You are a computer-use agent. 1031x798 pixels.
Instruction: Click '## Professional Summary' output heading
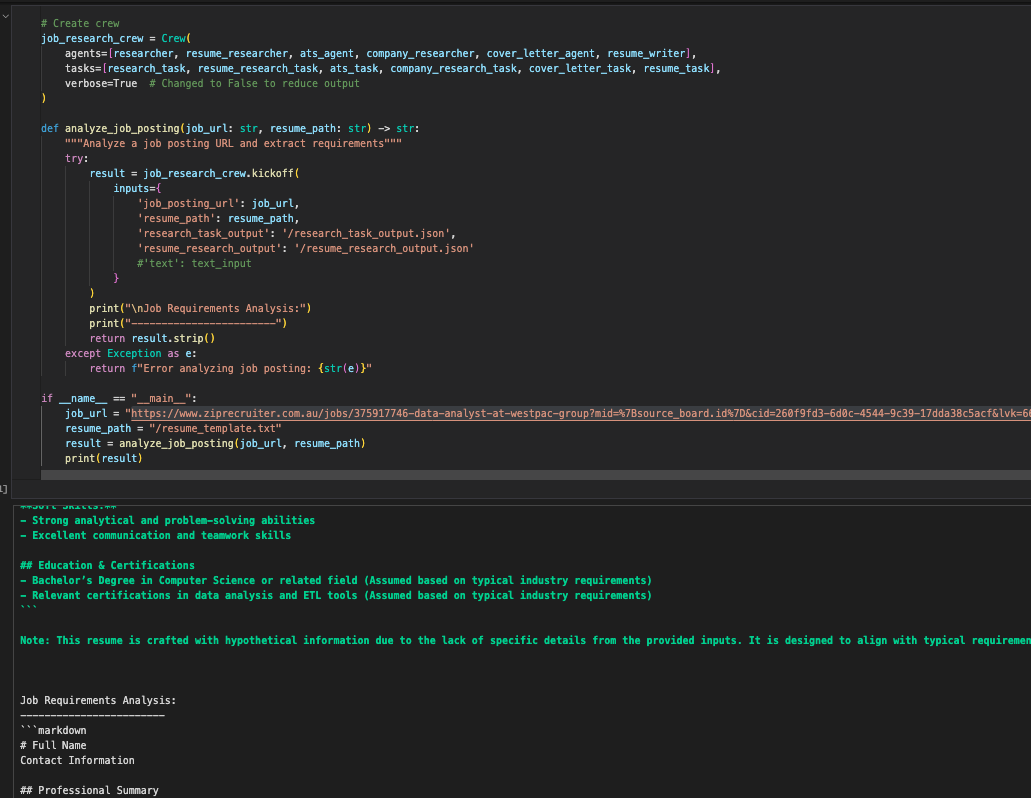pos(89,791)
